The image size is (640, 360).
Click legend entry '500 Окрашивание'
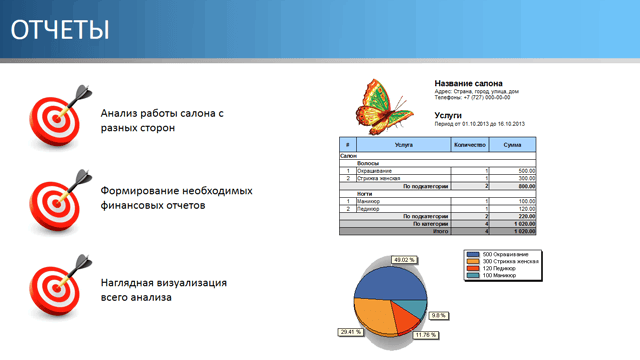tap(505, 254)
